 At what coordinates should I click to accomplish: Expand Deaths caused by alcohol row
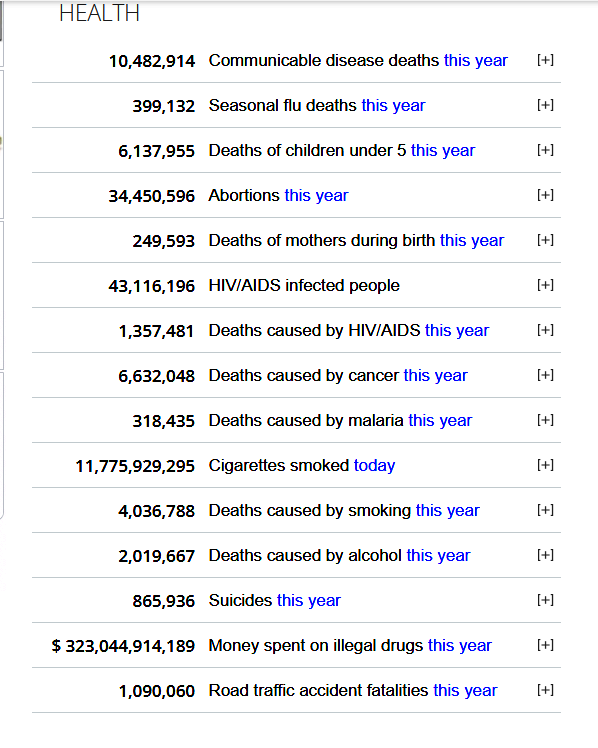coord(545,555)
